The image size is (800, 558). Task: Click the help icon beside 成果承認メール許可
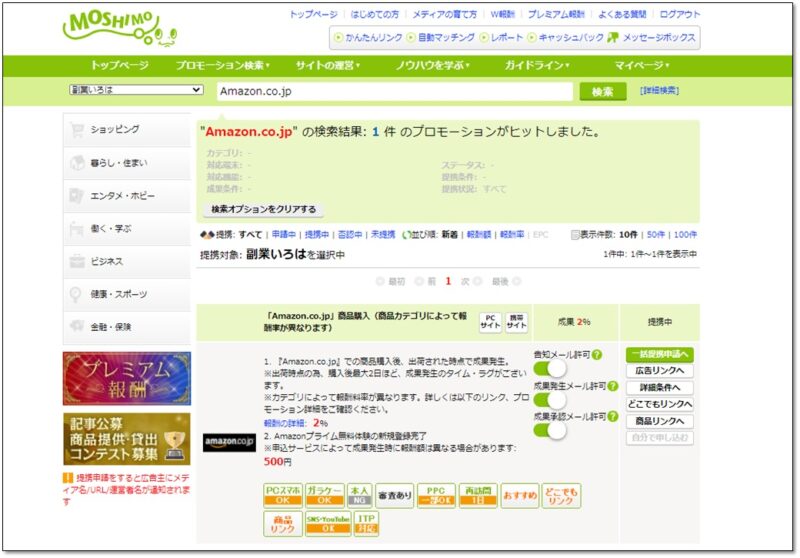tap(613, 417)
